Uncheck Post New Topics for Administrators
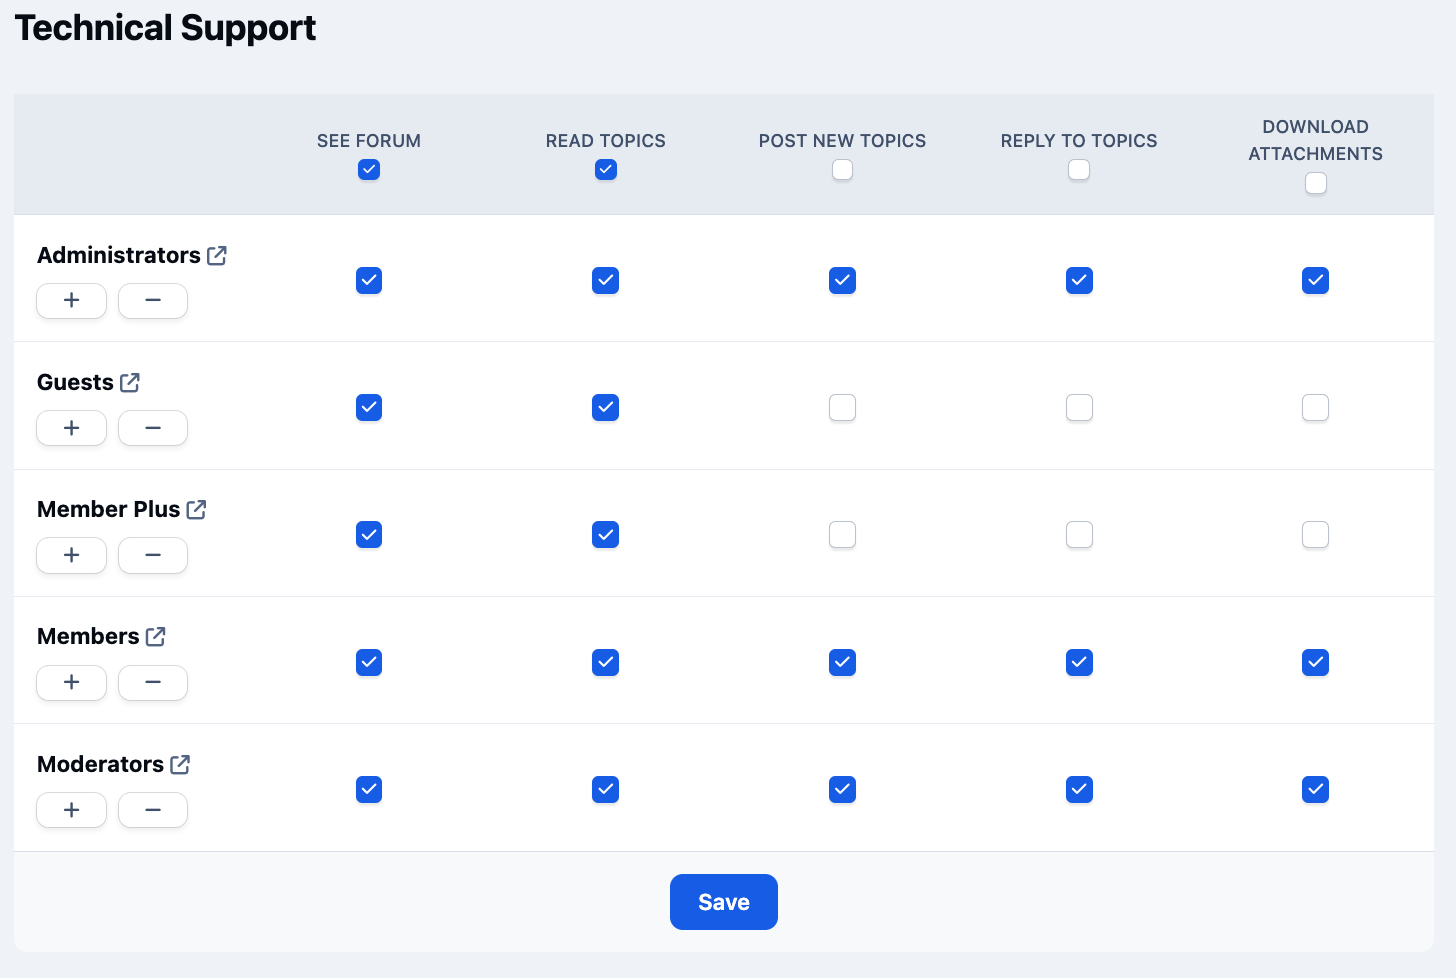This screenshot has height=978, width=1456. click(843, 281)
